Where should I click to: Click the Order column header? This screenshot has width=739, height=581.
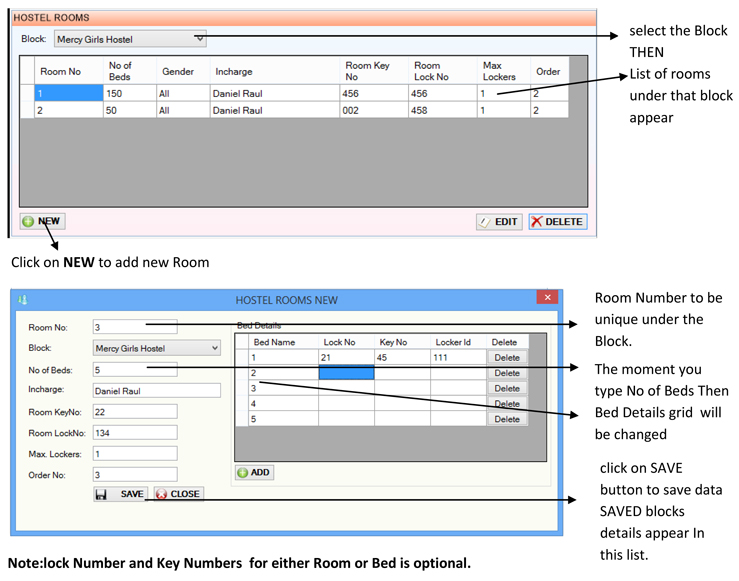550,71
